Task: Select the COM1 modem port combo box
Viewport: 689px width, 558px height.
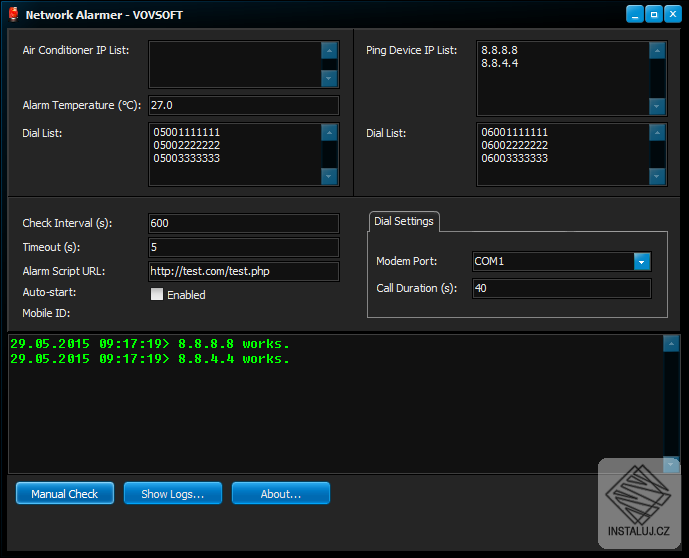Action: pos(553,261)
